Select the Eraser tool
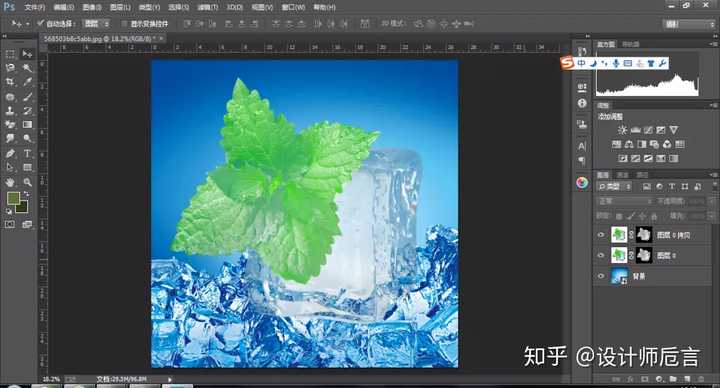720x388 pixels. (x=10, y=124)
